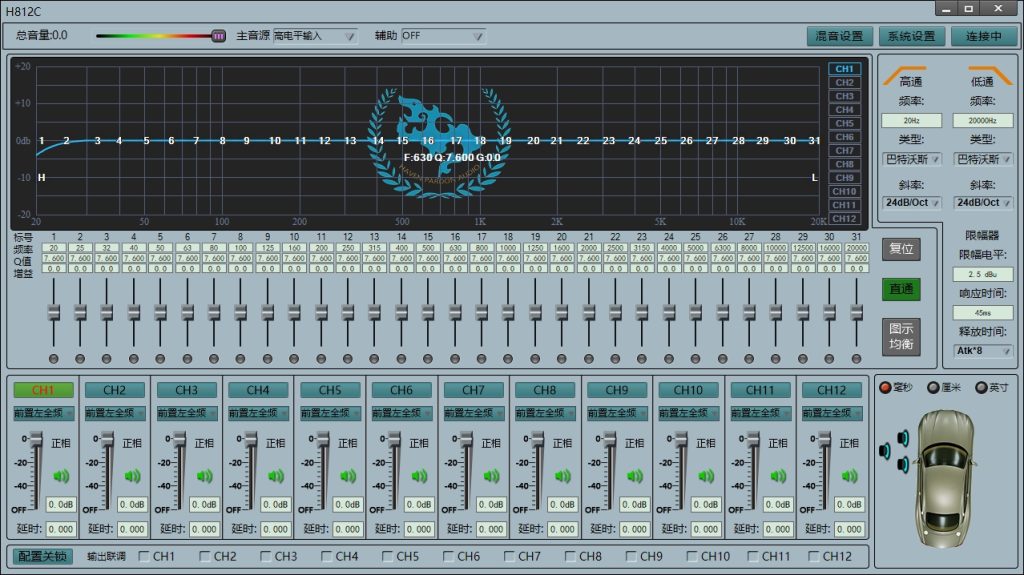The width and height of the screenshot is (1024, 575).
Task: Mute the CH6 speaker icon
Action: (x=419, y=476)
